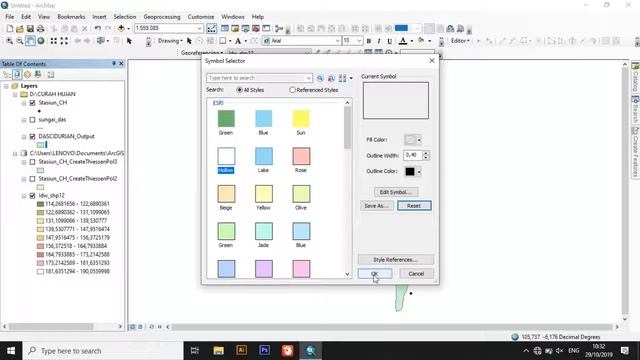This screenshot has width=640, height=360.
Task: List layers by visibility
Action: [27, 74]
